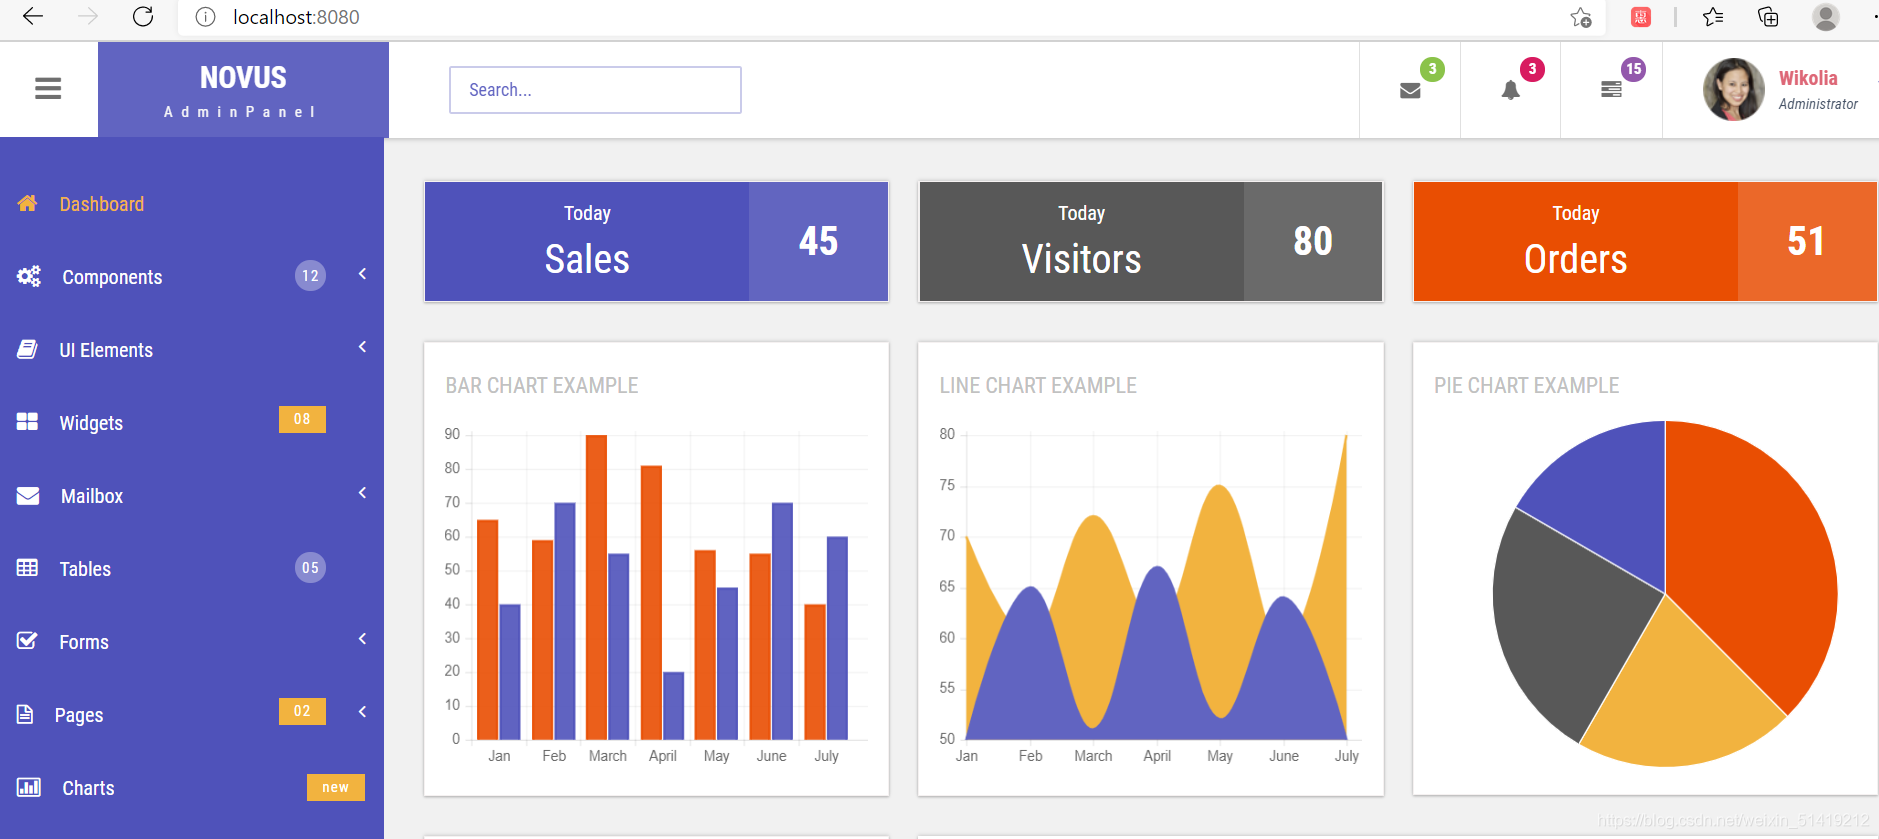Click the orange March bar in bar chart
This screenshot has height=839, width=1879.
click(x=597, y=587)
